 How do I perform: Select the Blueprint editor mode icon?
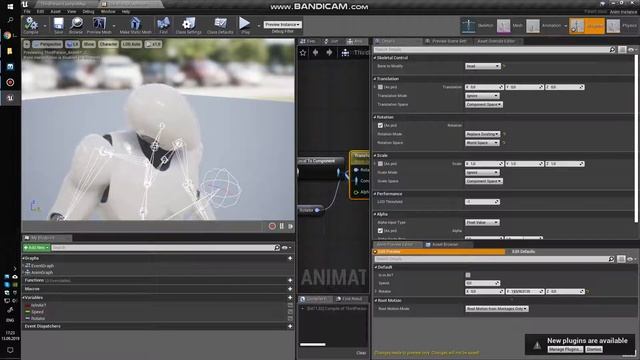(577, 26)
